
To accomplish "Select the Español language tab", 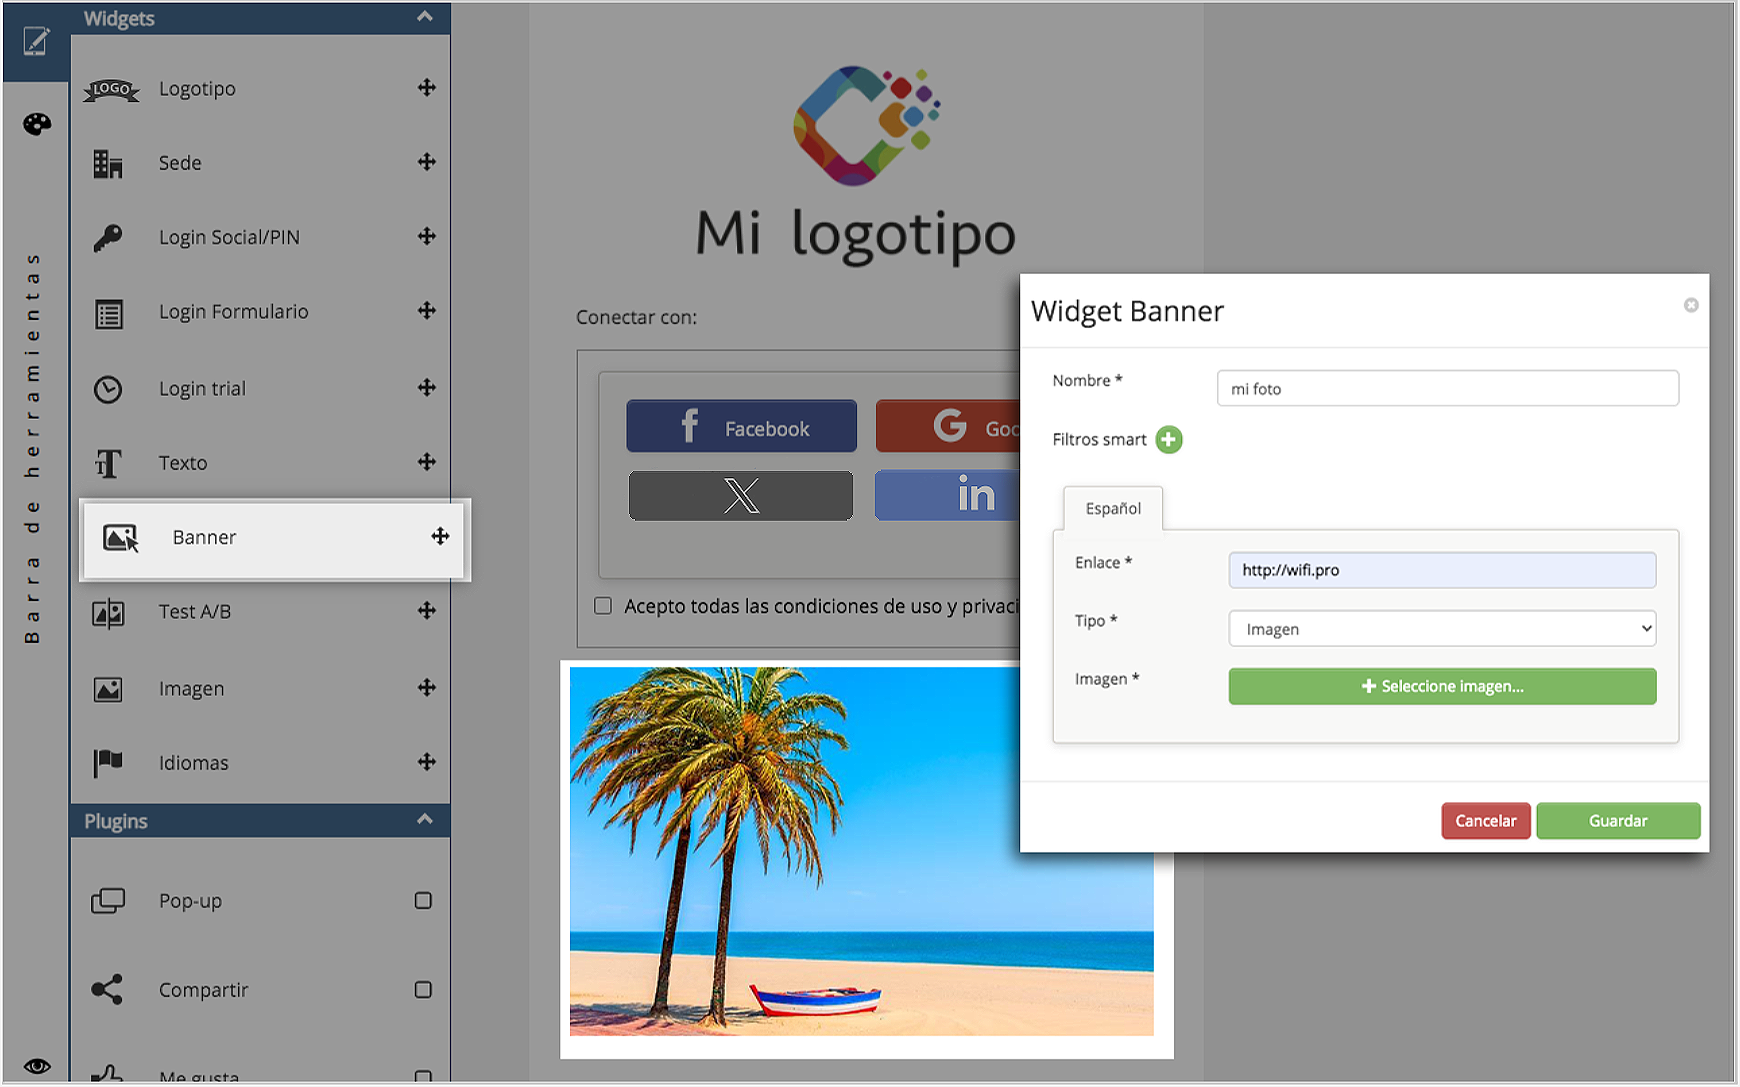I will 1112,509.
